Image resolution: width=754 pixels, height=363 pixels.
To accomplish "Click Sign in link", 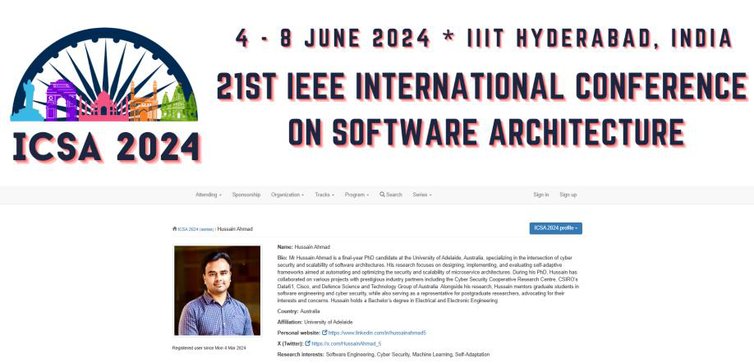I will click(541, 195).
